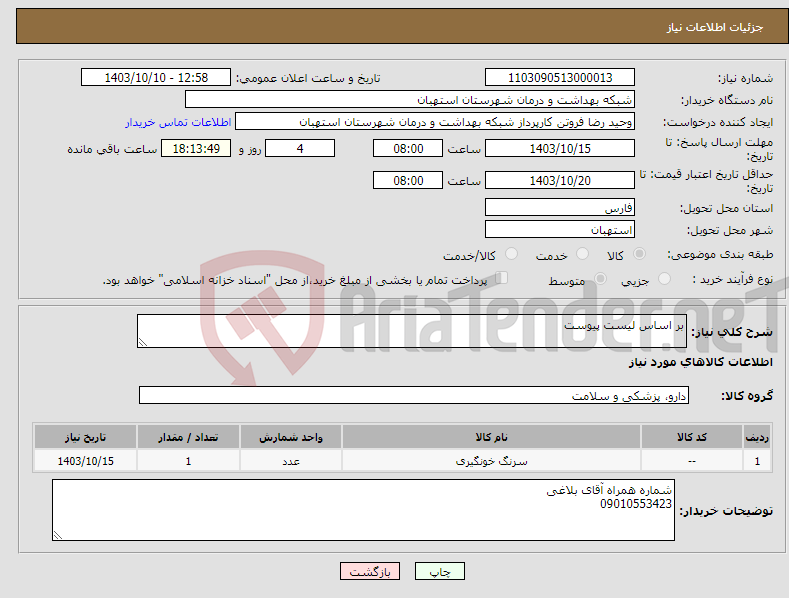Screen dimensions: 789x598
Task: Click the شهر محل تحویل field استهبان
Action: pyautogui.click(x=560, y=230)
